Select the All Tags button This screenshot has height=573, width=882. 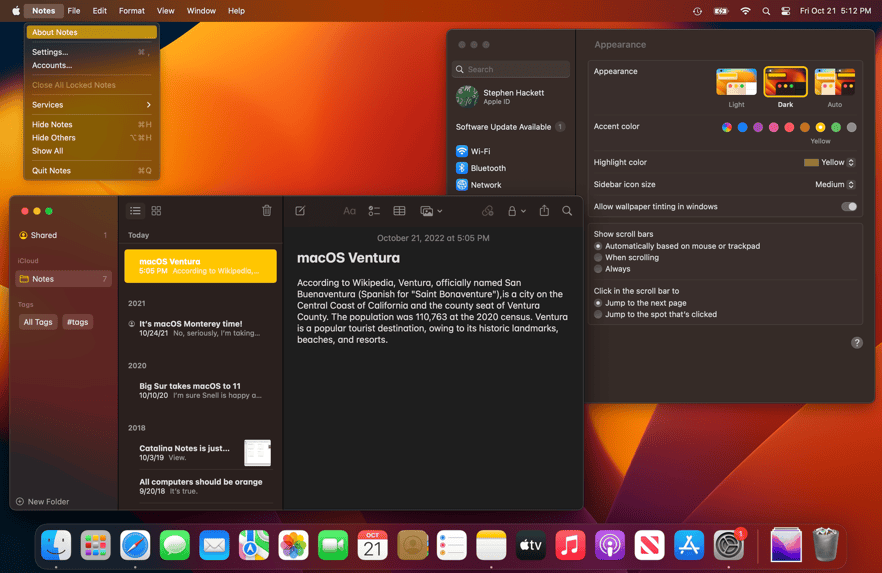38,322
